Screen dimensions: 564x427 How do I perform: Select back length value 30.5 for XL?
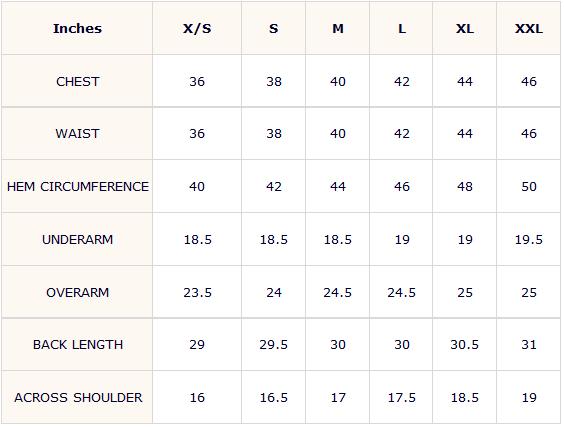[x=465, y=345]
